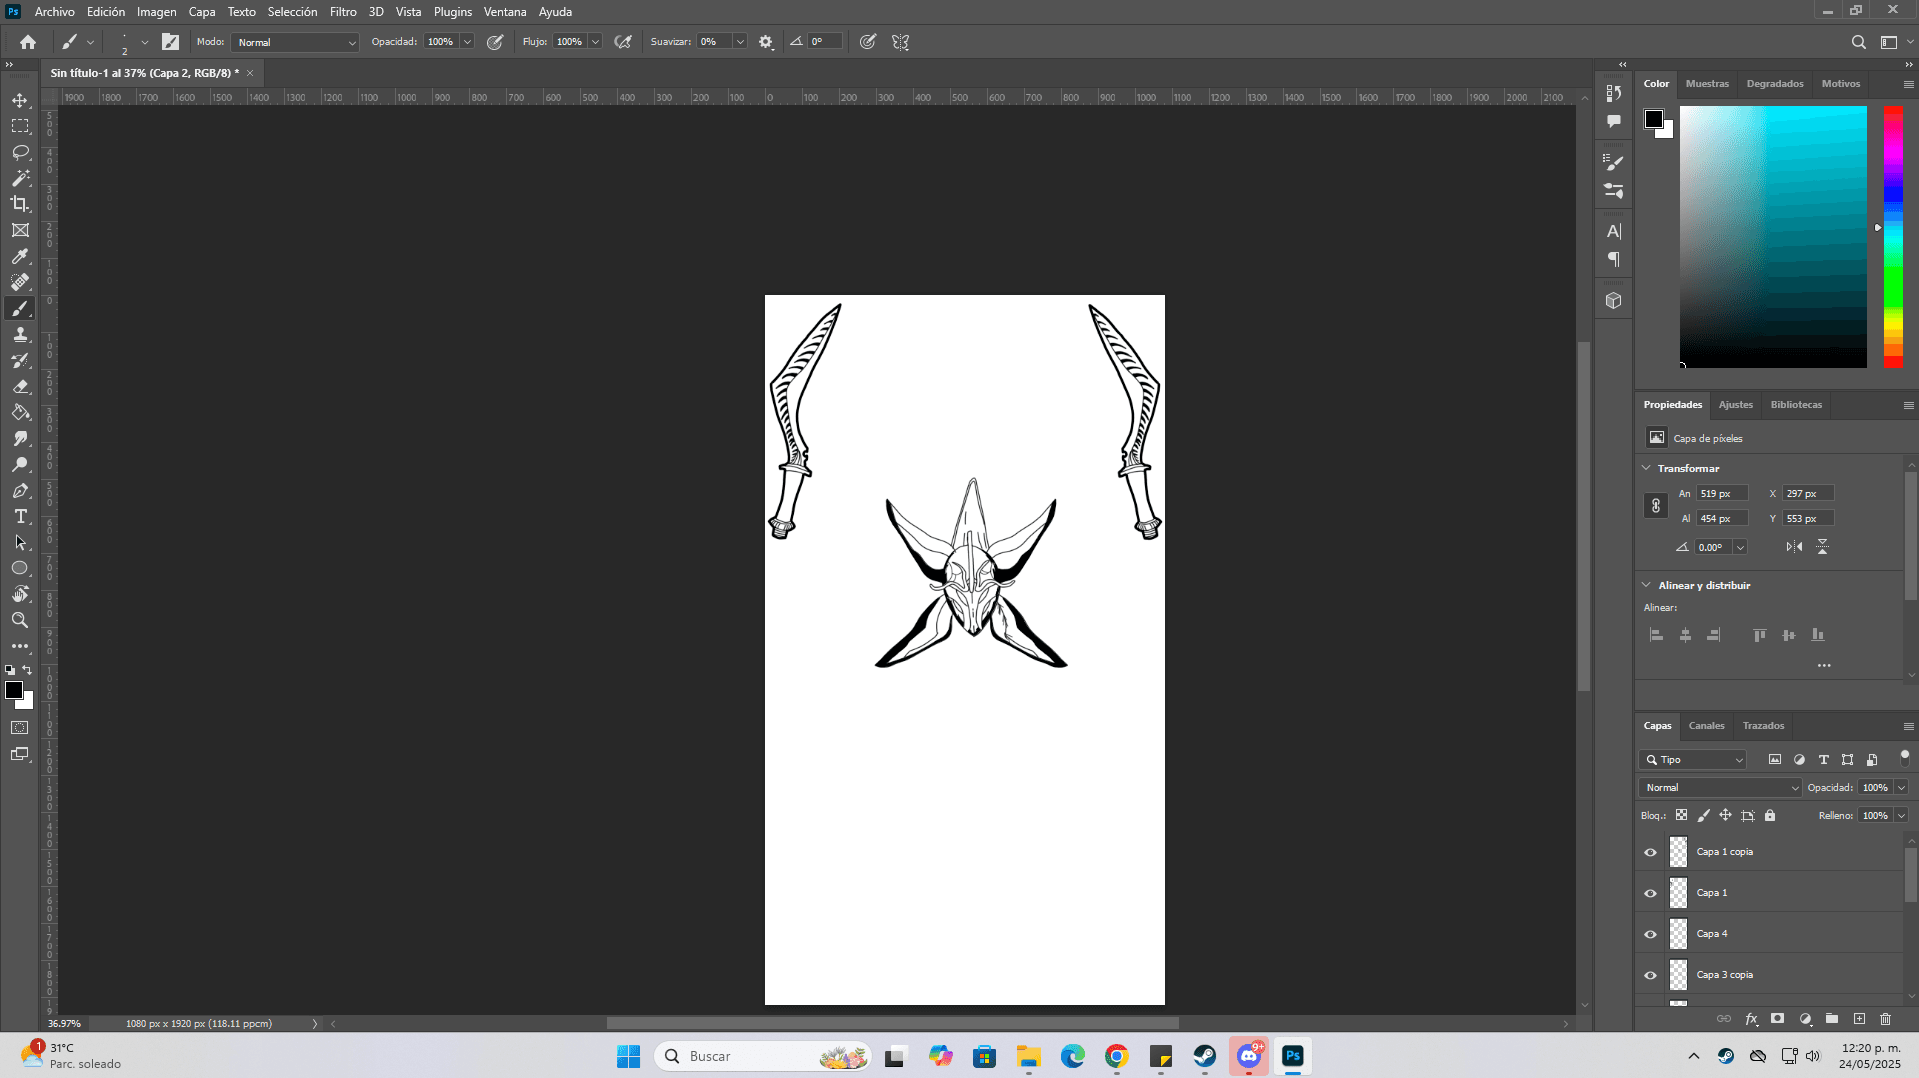Viewport: 1919px width, 1078px height.
Task: Click the foreground color swatch in toolbar
Action: 14,690
